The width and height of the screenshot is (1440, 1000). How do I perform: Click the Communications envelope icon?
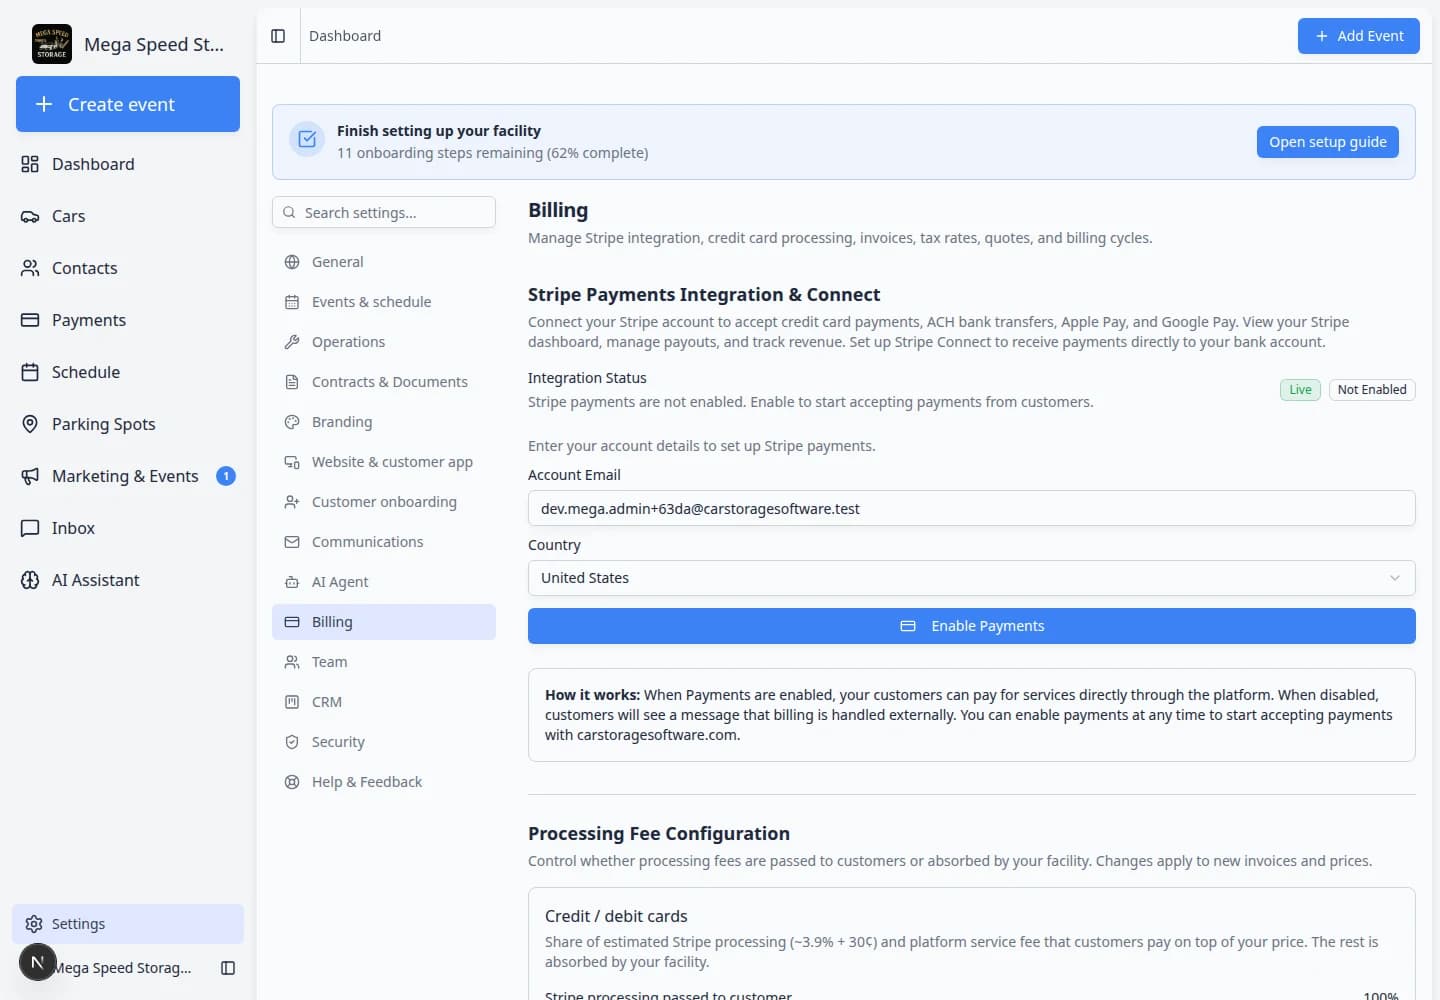(292, 542)
